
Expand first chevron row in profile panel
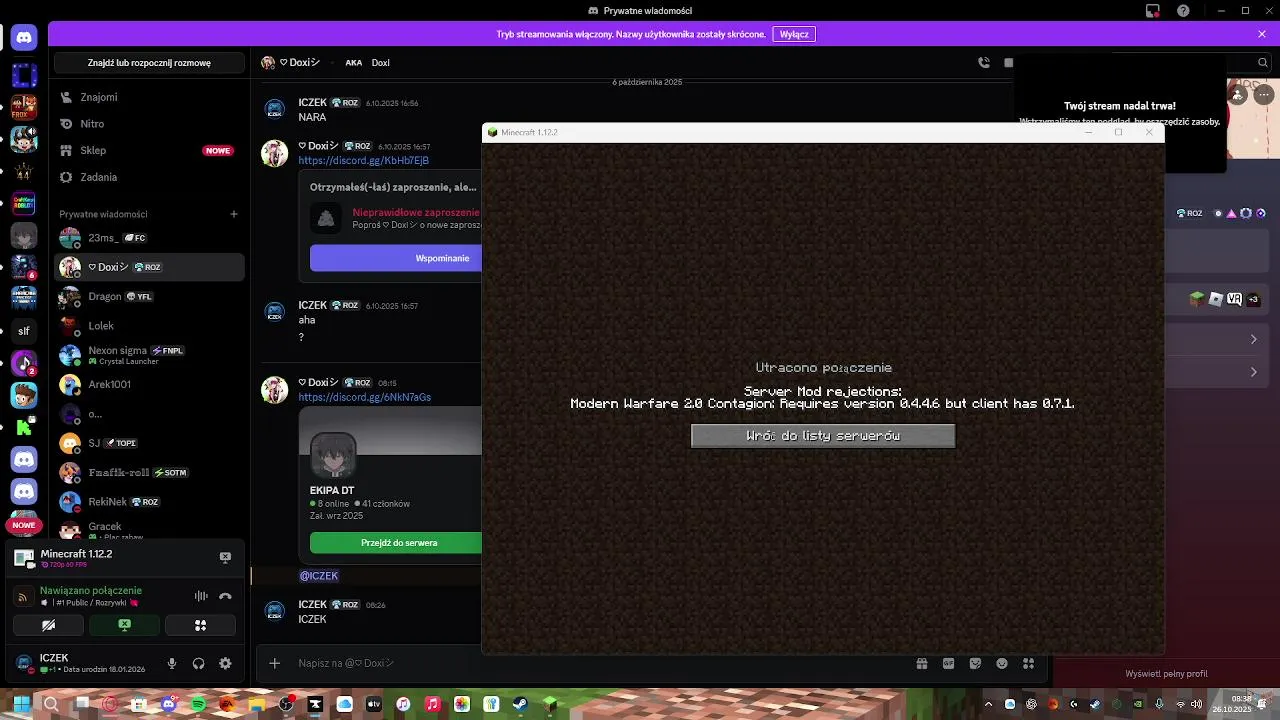(1254, 340)
